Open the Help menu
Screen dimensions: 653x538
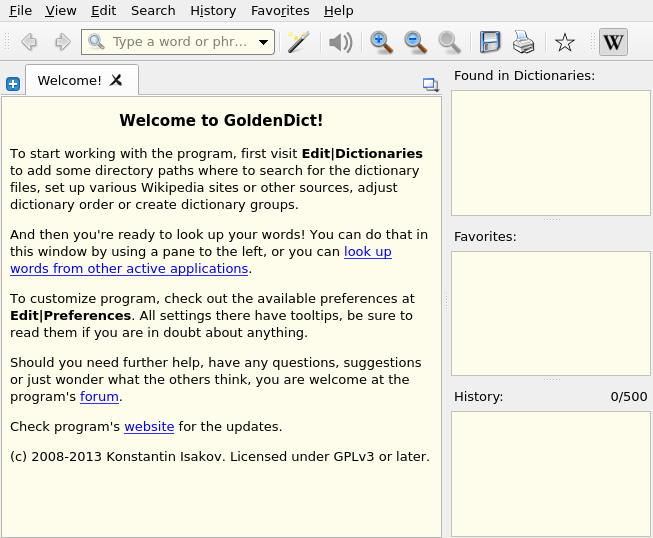tap(339, 10)
